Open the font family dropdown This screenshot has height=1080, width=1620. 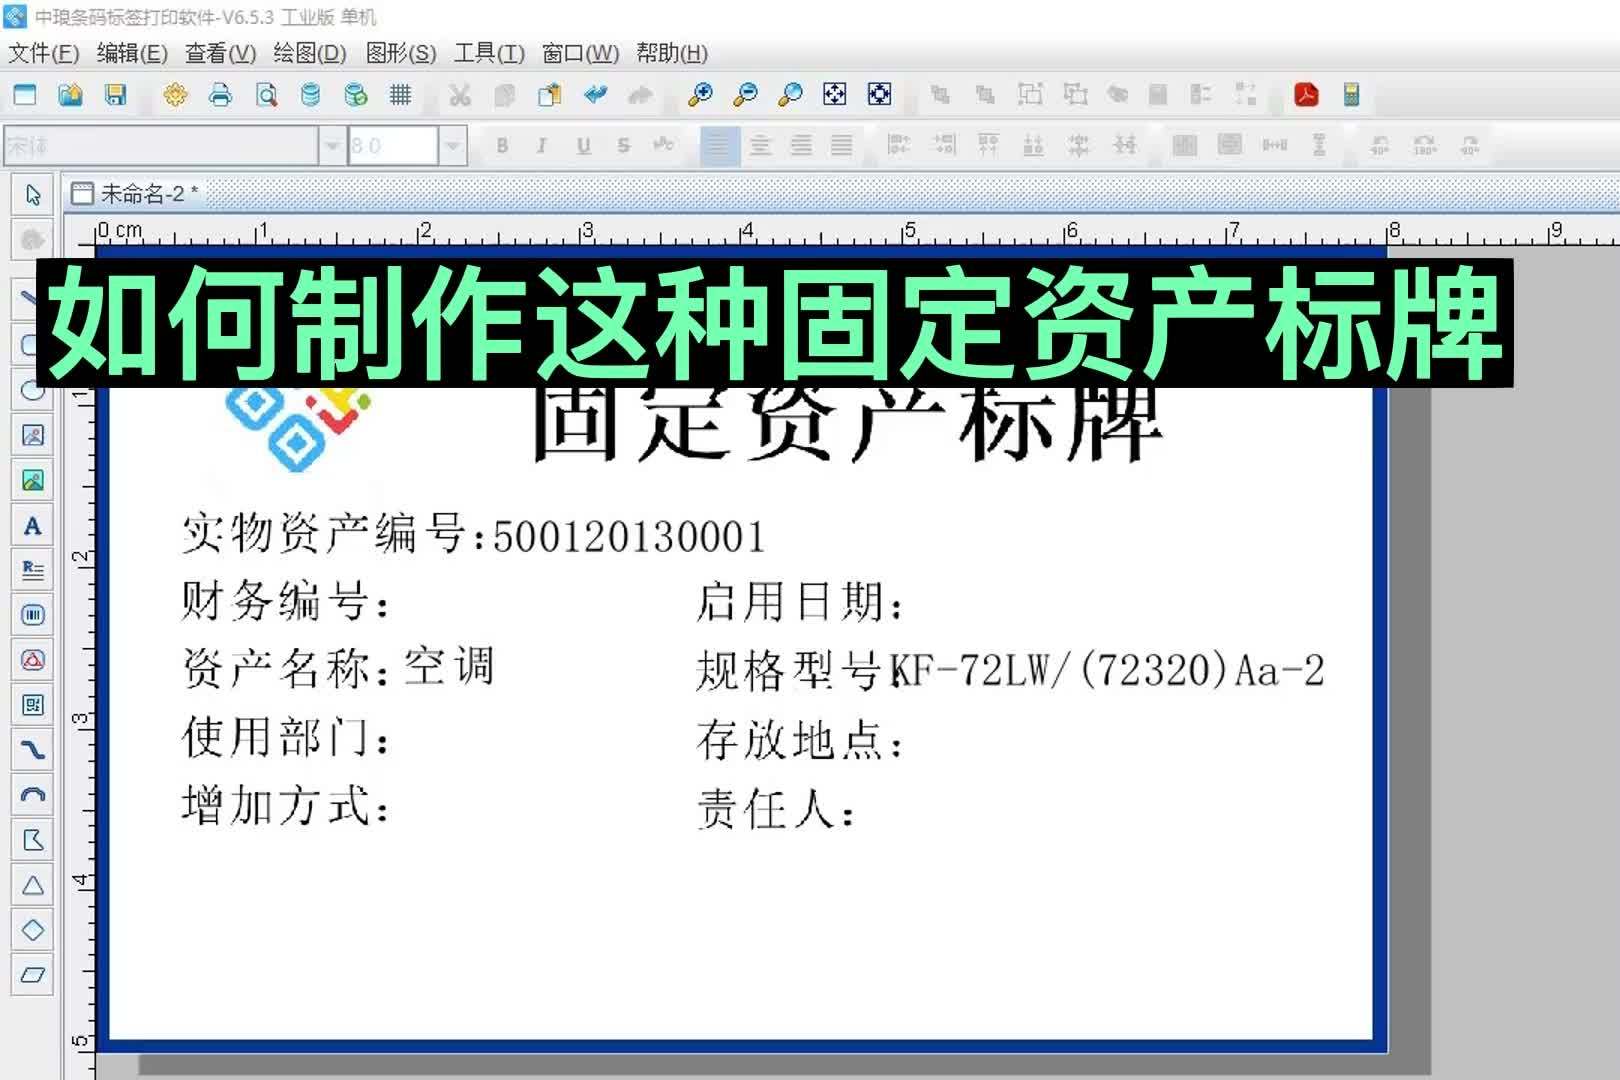[331, 145]
